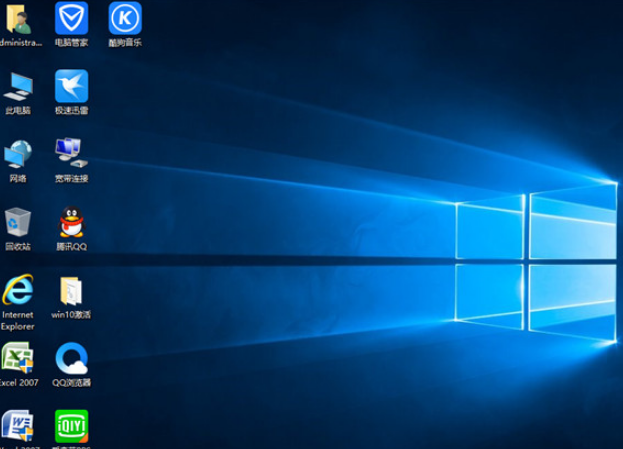Launch the green iQIYI video icon
This screenshot has width=623, height=449.
pyautogui.click(x=71, y=426)
